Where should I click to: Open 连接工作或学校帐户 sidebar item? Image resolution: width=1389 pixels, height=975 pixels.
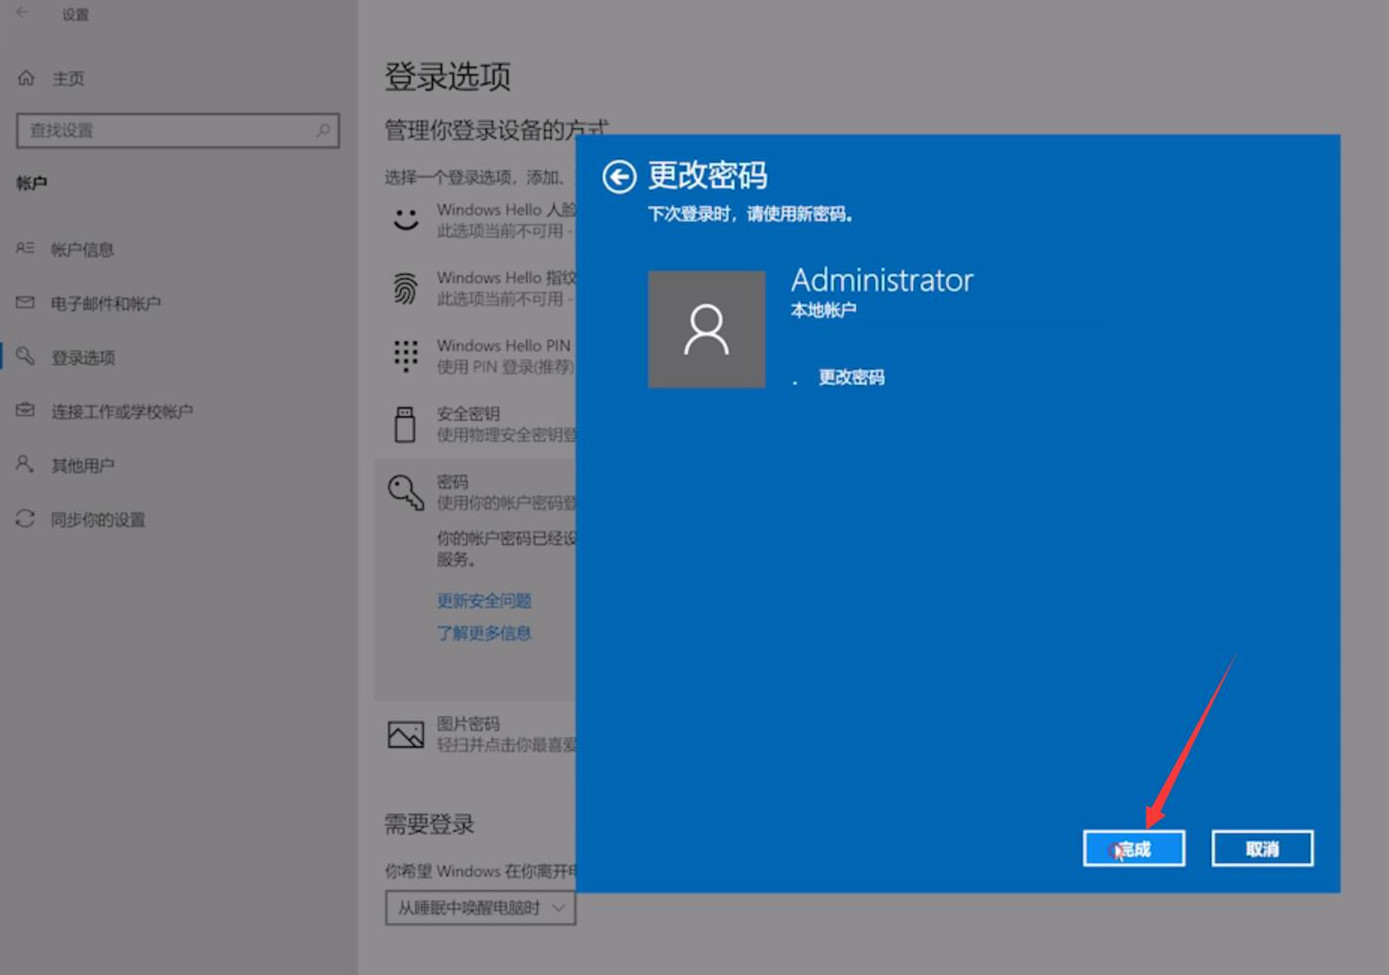[x=121, y=411]
